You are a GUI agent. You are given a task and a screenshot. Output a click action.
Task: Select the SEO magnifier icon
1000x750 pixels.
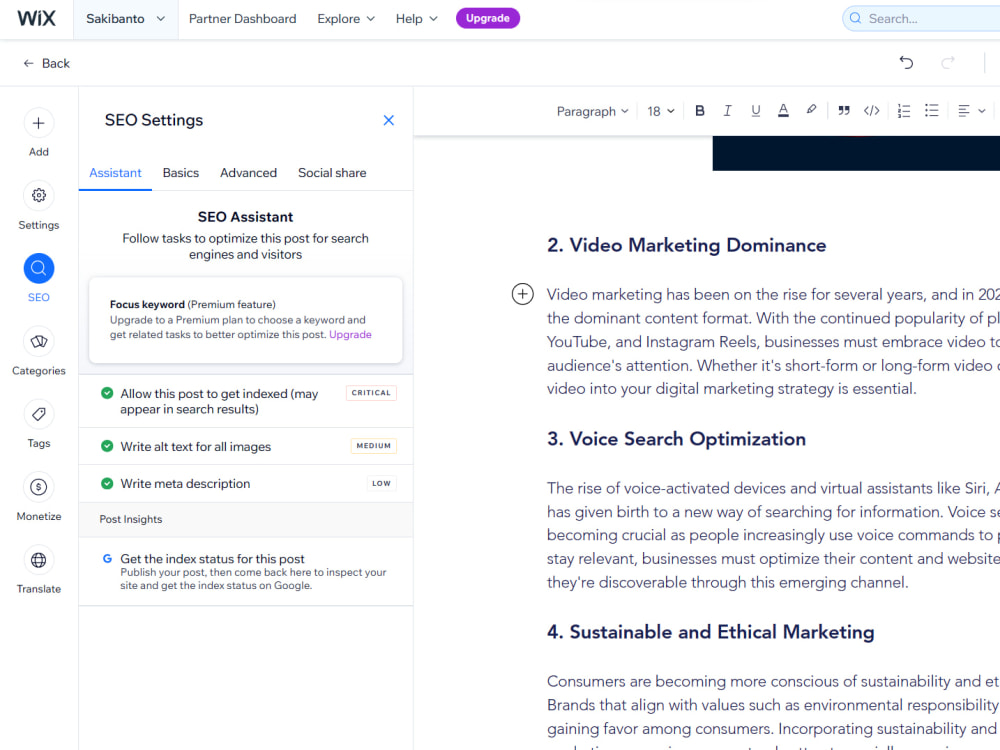[38, 268]
